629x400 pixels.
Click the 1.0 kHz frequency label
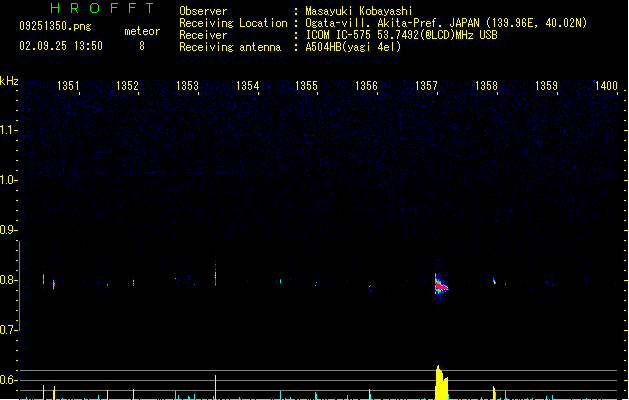pyautogui.click(x=8, y=180)
